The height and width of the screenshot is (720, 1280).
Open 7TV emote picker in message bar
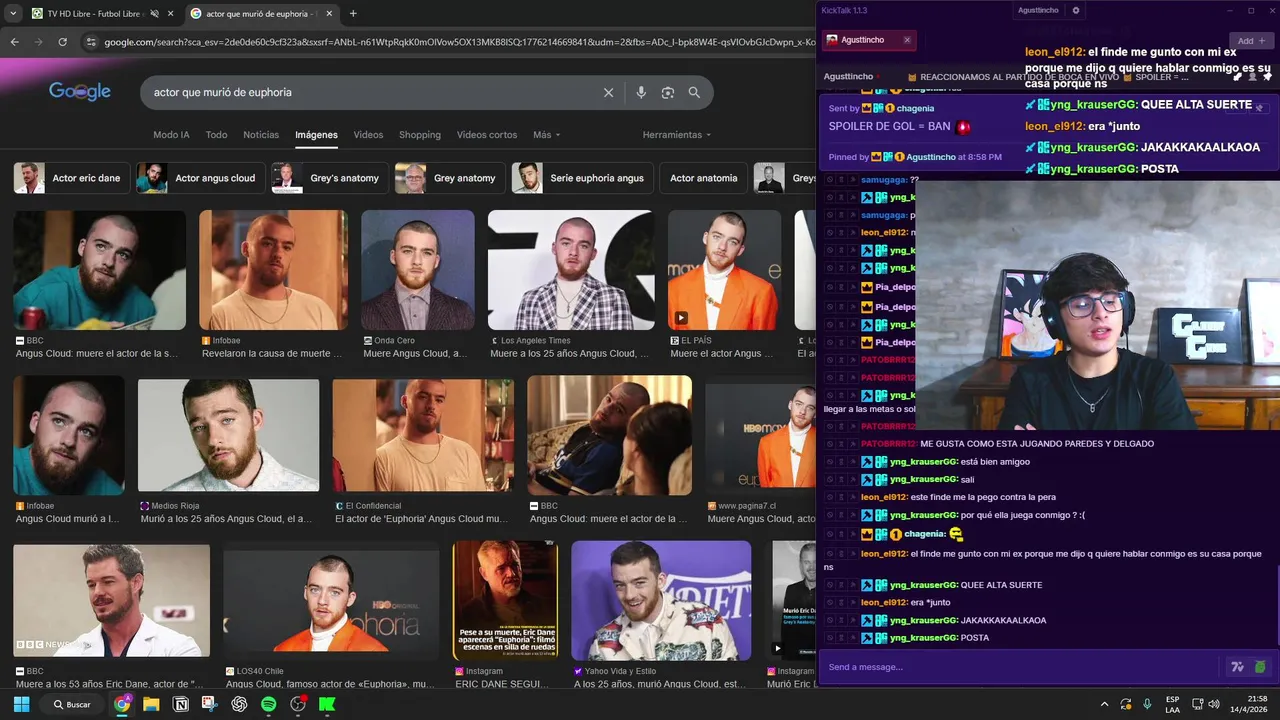[1237, 667]
